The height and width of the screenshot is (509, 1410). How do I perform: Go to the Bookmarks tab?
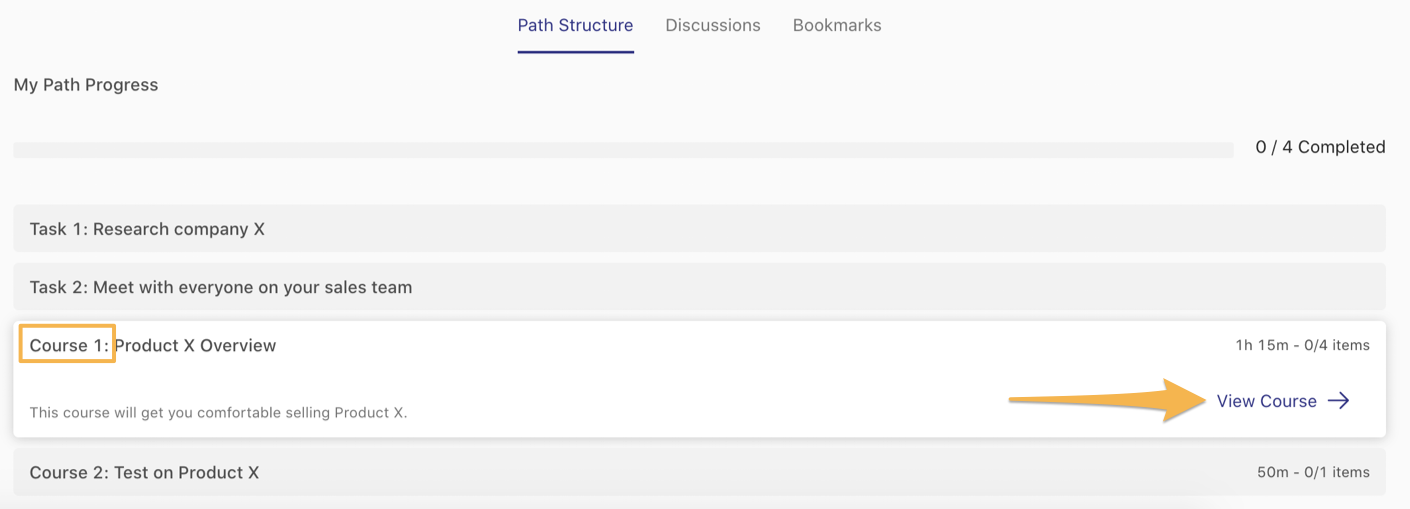click(x=837, y=25)
